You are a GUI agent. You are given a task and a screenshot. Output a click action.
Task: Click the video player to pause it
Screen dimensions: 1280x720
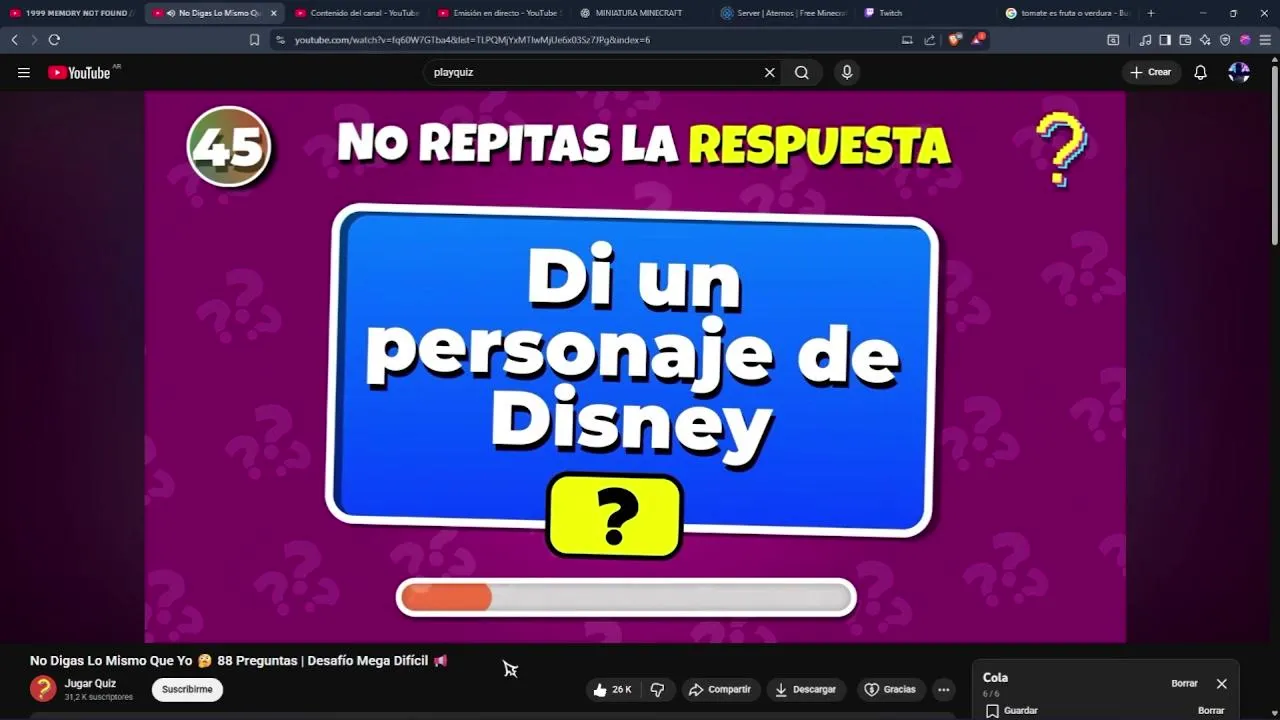pos(635,367)
